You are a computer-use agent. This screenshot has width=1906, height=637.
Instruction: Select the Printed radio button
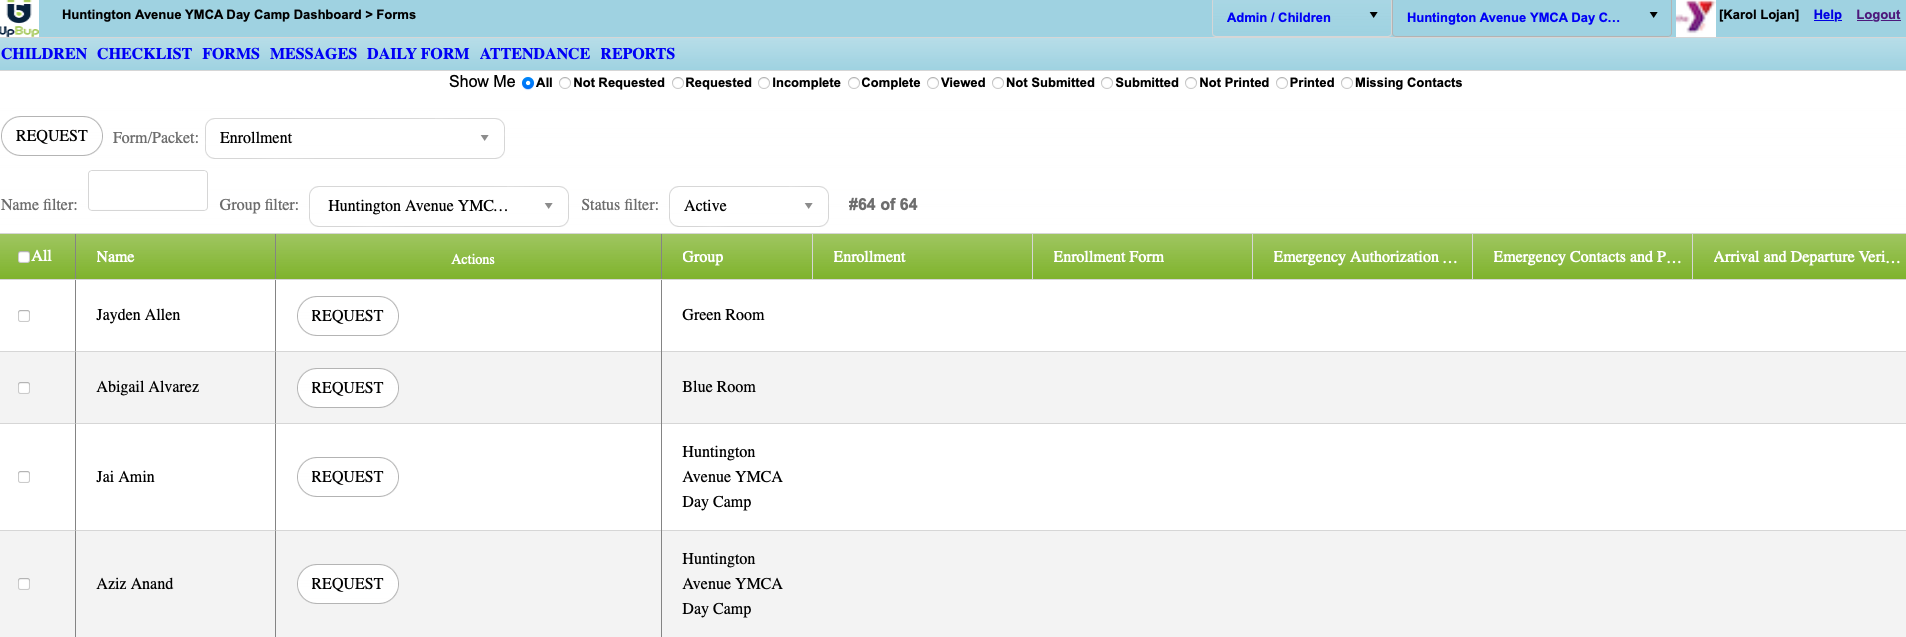(x=1282, y=83)
